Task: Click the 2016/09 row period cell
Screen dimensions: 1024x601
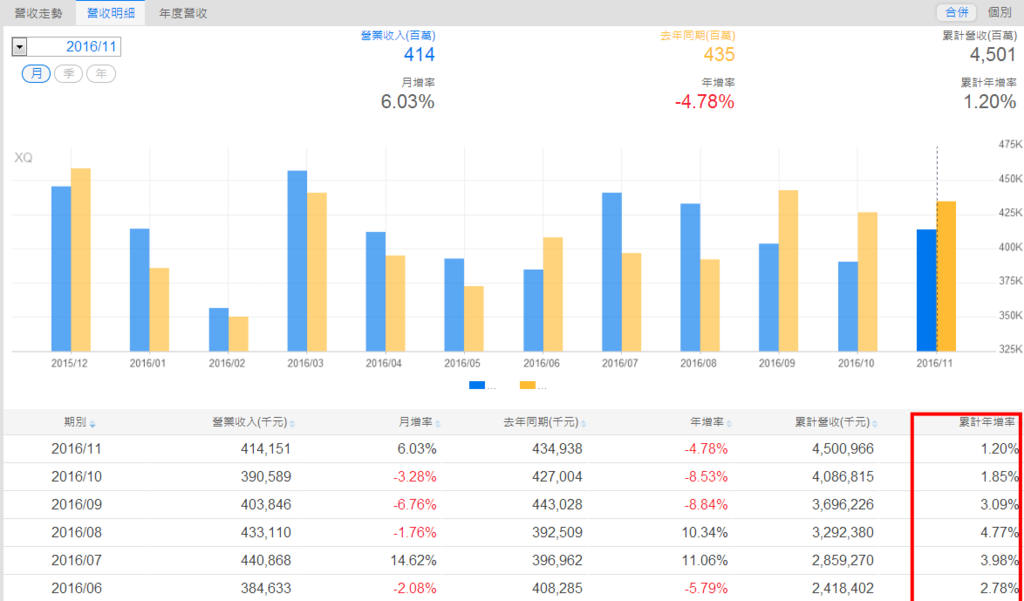Action: pyautogui.click(x=76, y=505)
